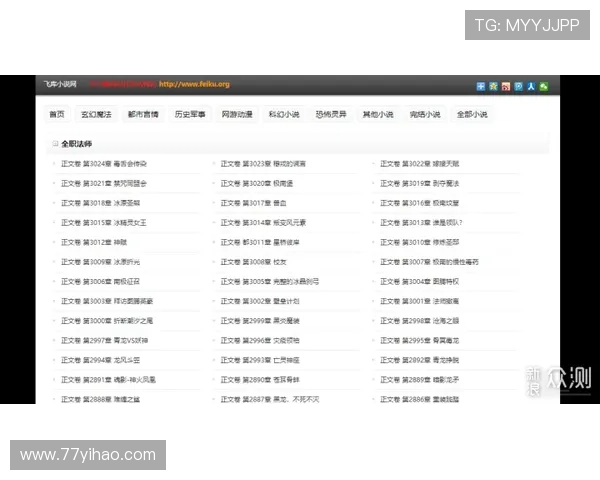Open chapter 第3023章
600x480 pixels.
263,164
